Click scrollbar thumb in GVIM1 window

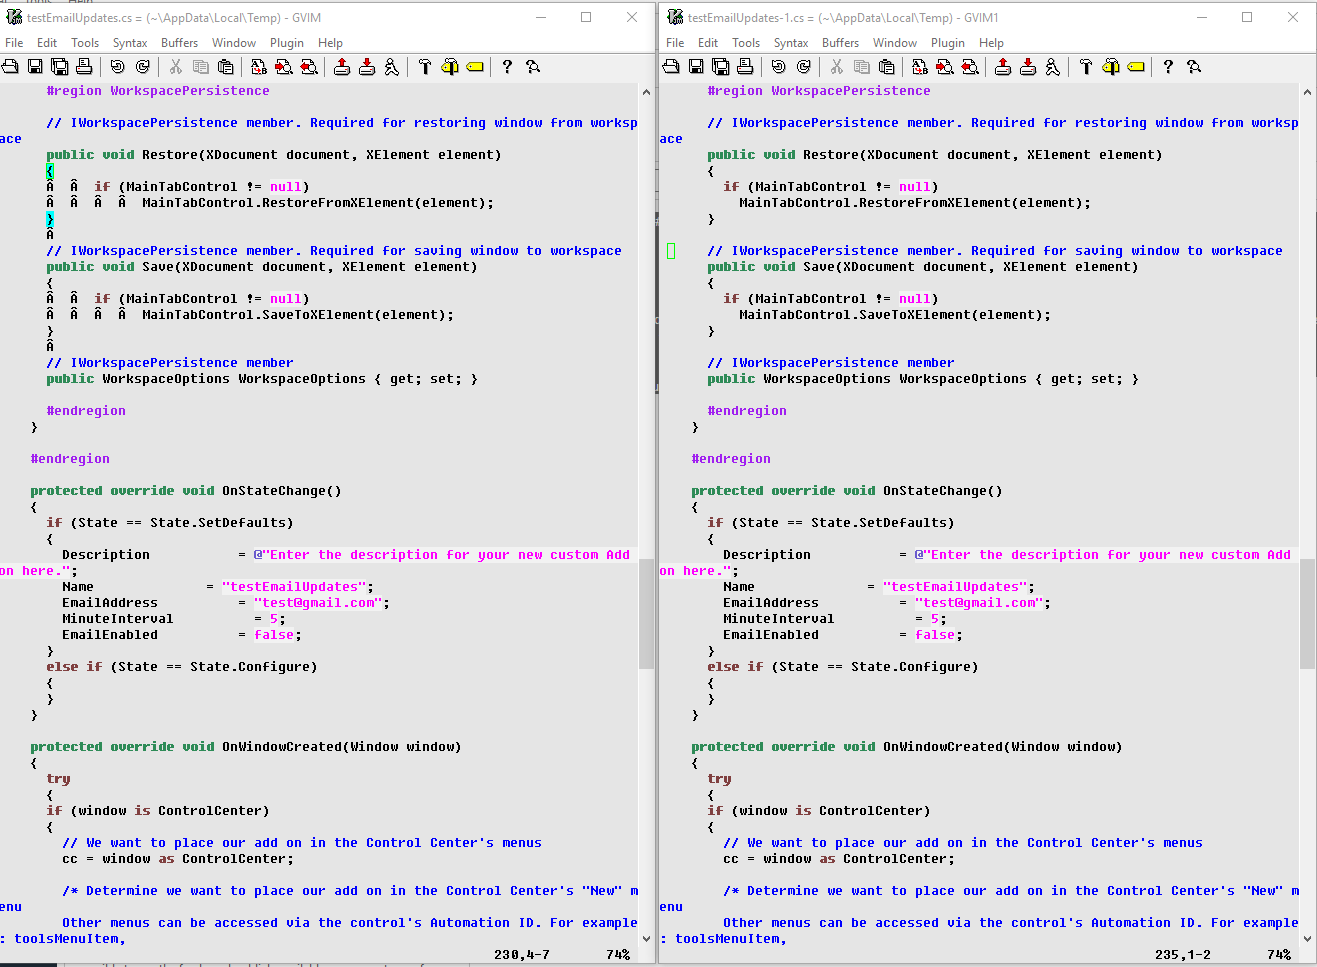pos(1307,614)
